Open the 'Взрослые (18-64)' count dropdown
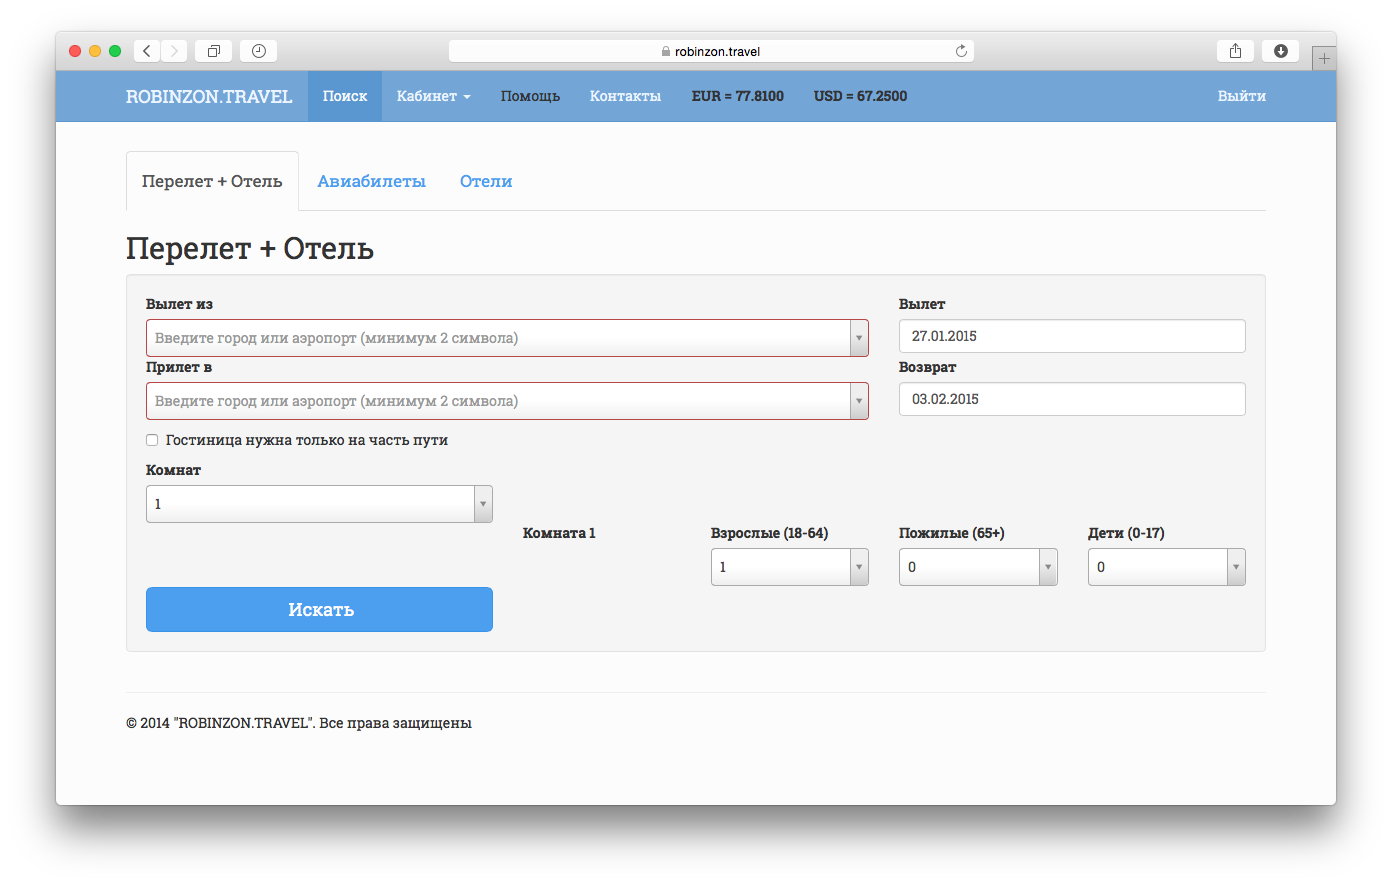 [858, 567]
